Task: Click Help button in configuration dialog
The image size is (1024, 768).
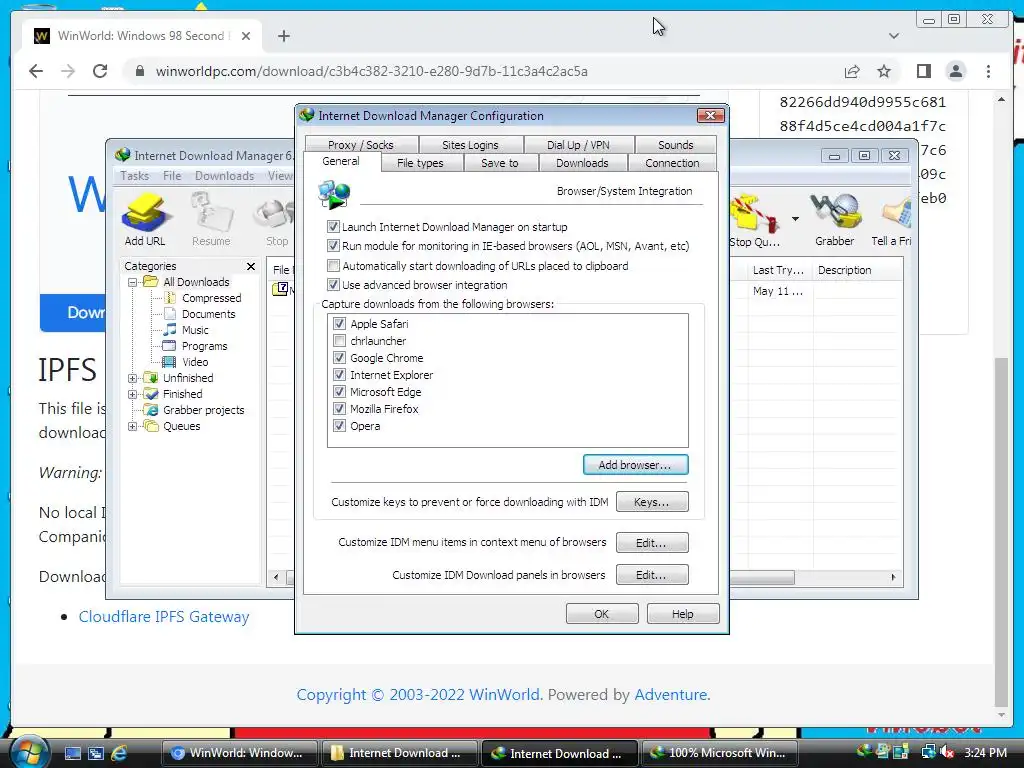Action: (682, 614)
